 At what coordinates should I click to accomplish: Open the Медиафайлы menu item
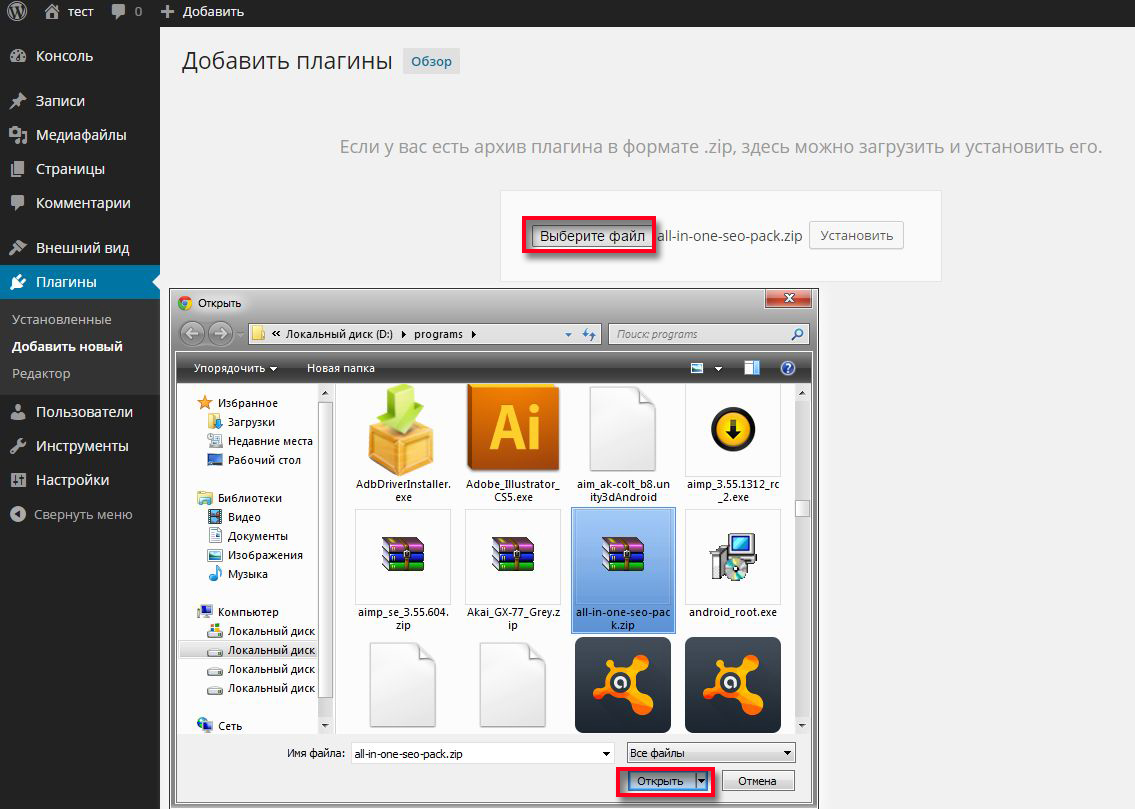point(80,135)
